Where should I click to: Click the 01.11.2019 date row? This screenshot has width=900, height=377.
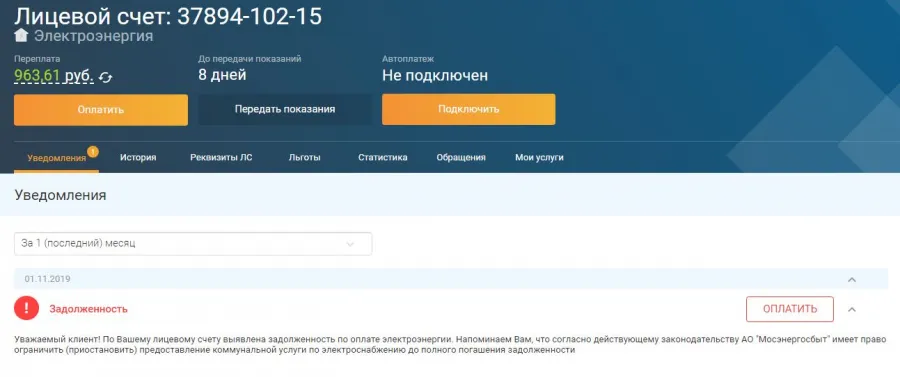tap(451, 279)
